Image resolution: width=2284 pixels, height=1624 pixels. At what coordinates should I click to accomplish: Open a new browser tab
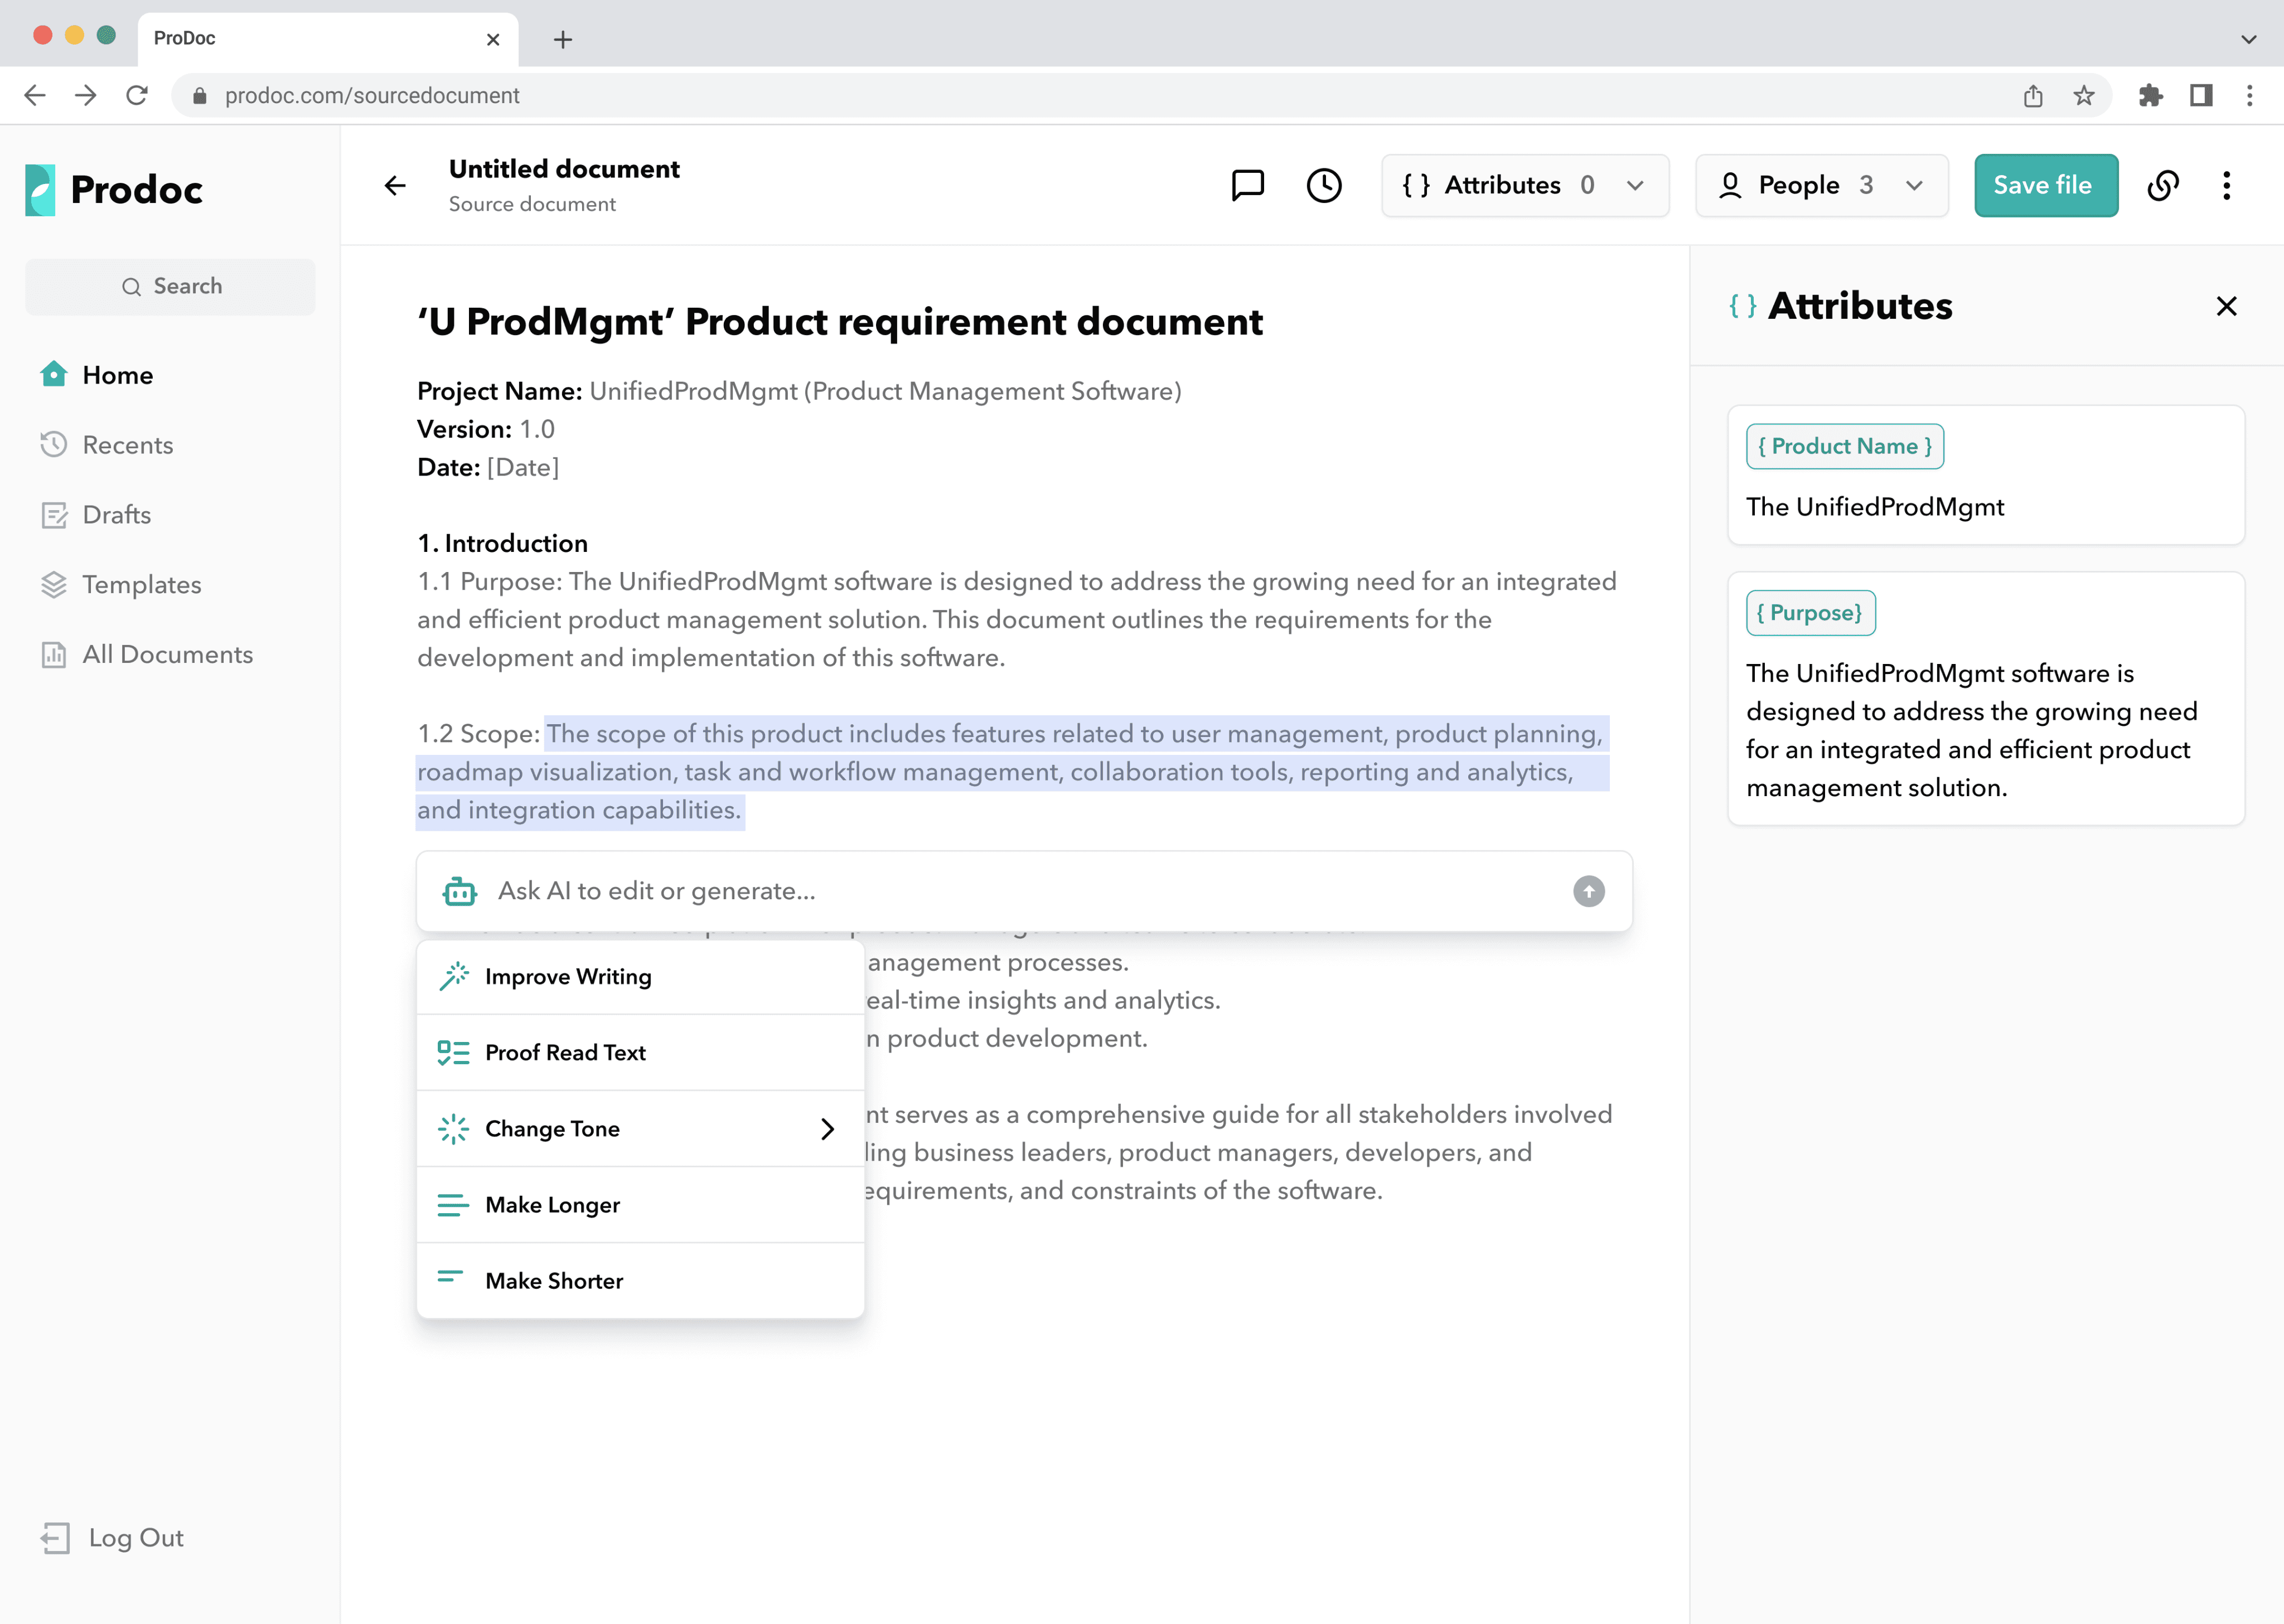pyautogui.click(x=563, y=39)
